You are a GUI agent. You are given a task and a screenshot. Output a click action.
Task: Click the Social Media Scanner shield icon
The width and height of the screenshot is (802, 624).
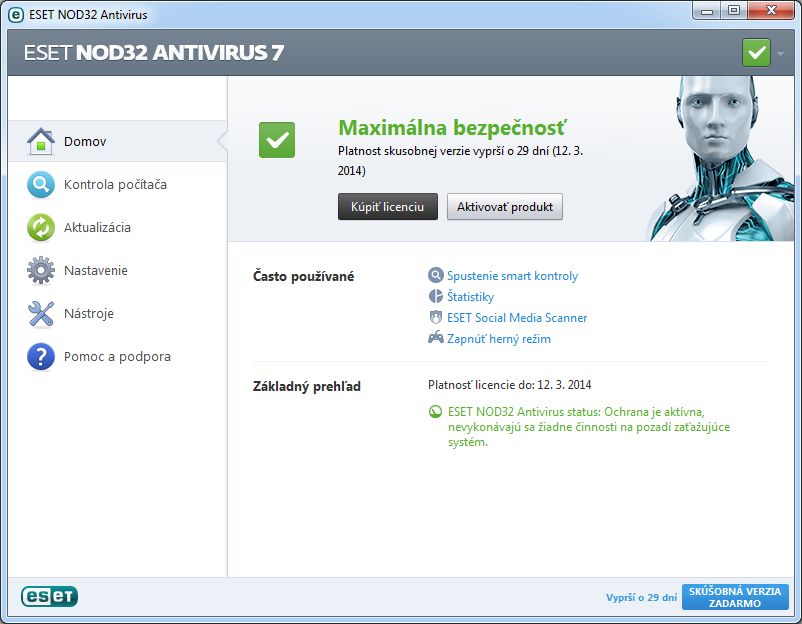(x=435, y=317)
